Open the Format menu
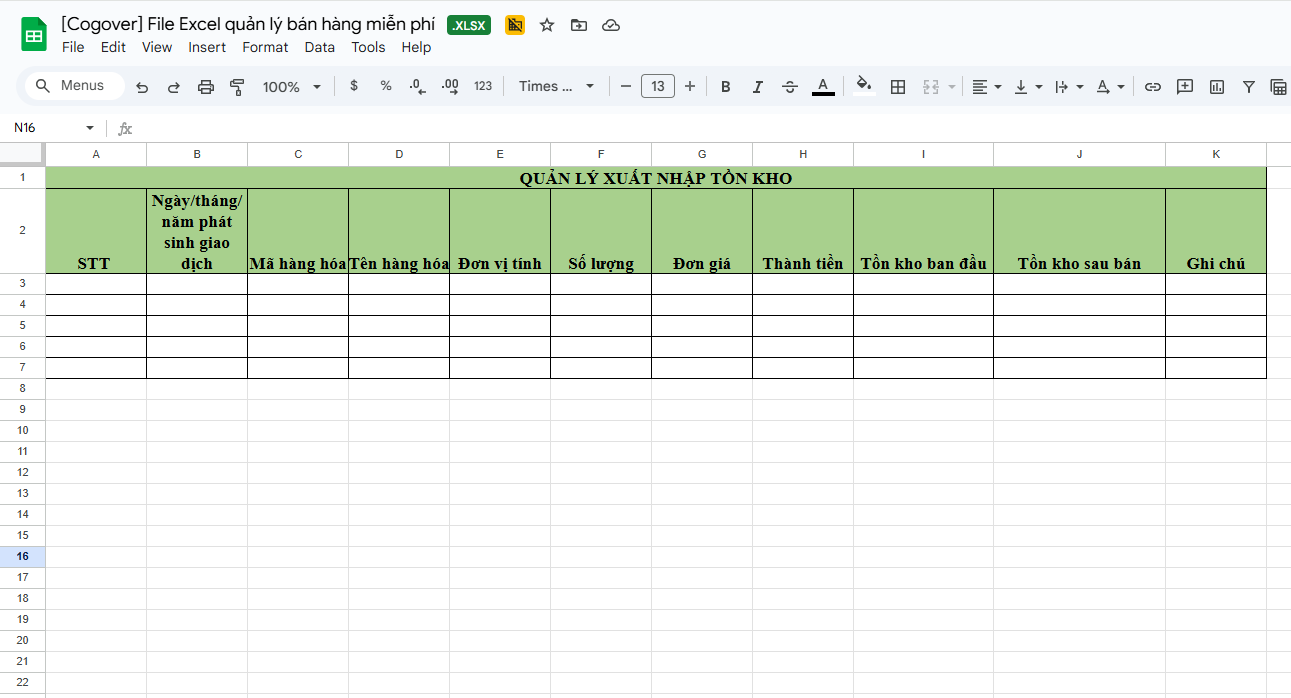 (x=265, y=47)
